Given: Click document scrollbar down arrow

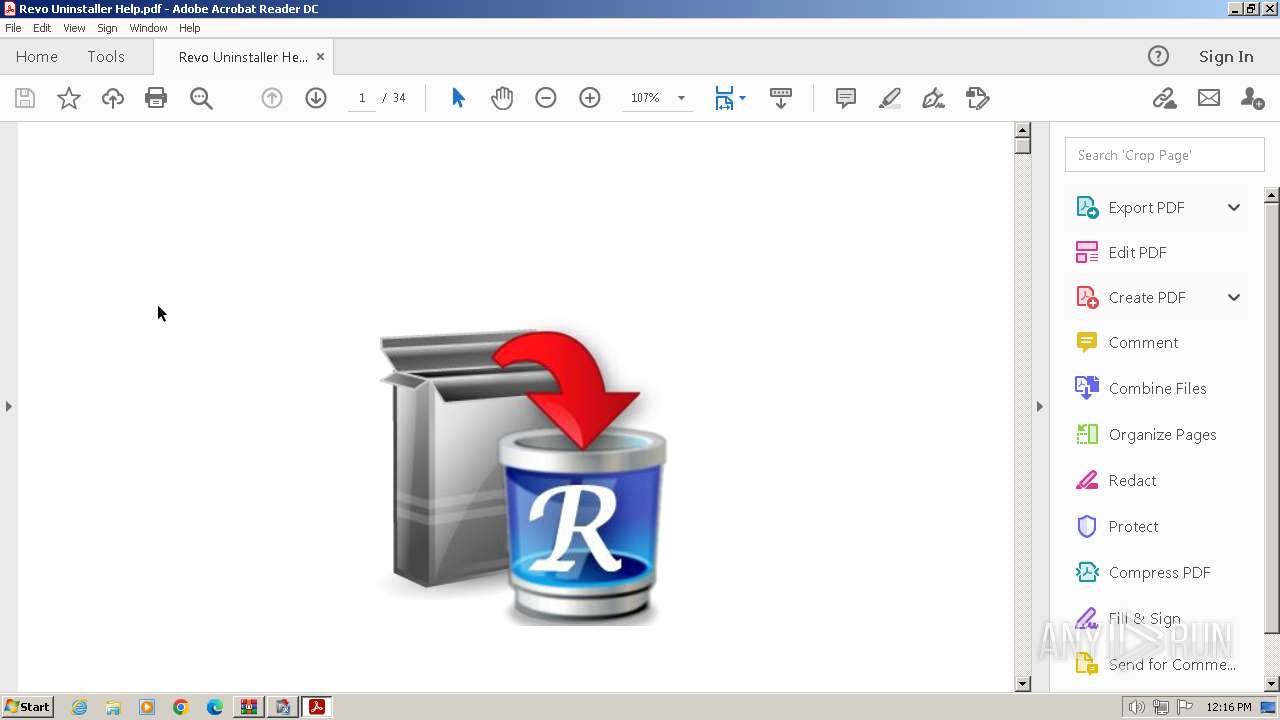Looking at the screenshot, I should click(x=1022, y=684).
